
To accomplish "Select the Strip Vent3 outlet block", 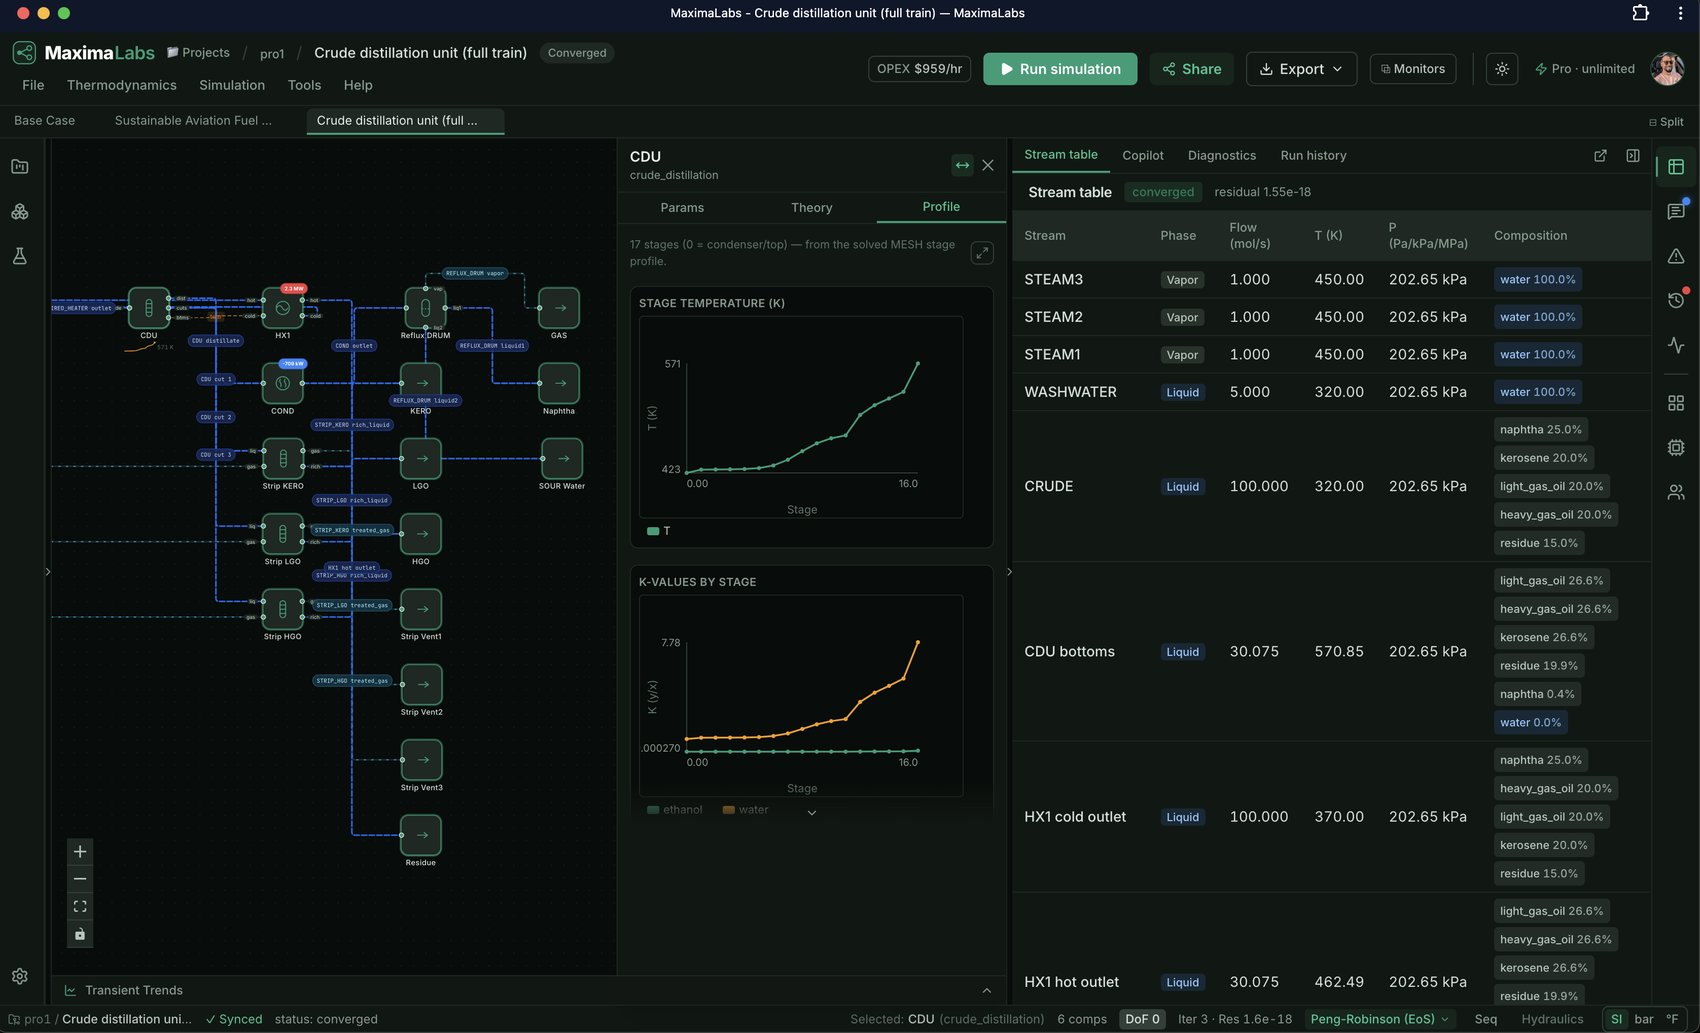I will point(421,760).
